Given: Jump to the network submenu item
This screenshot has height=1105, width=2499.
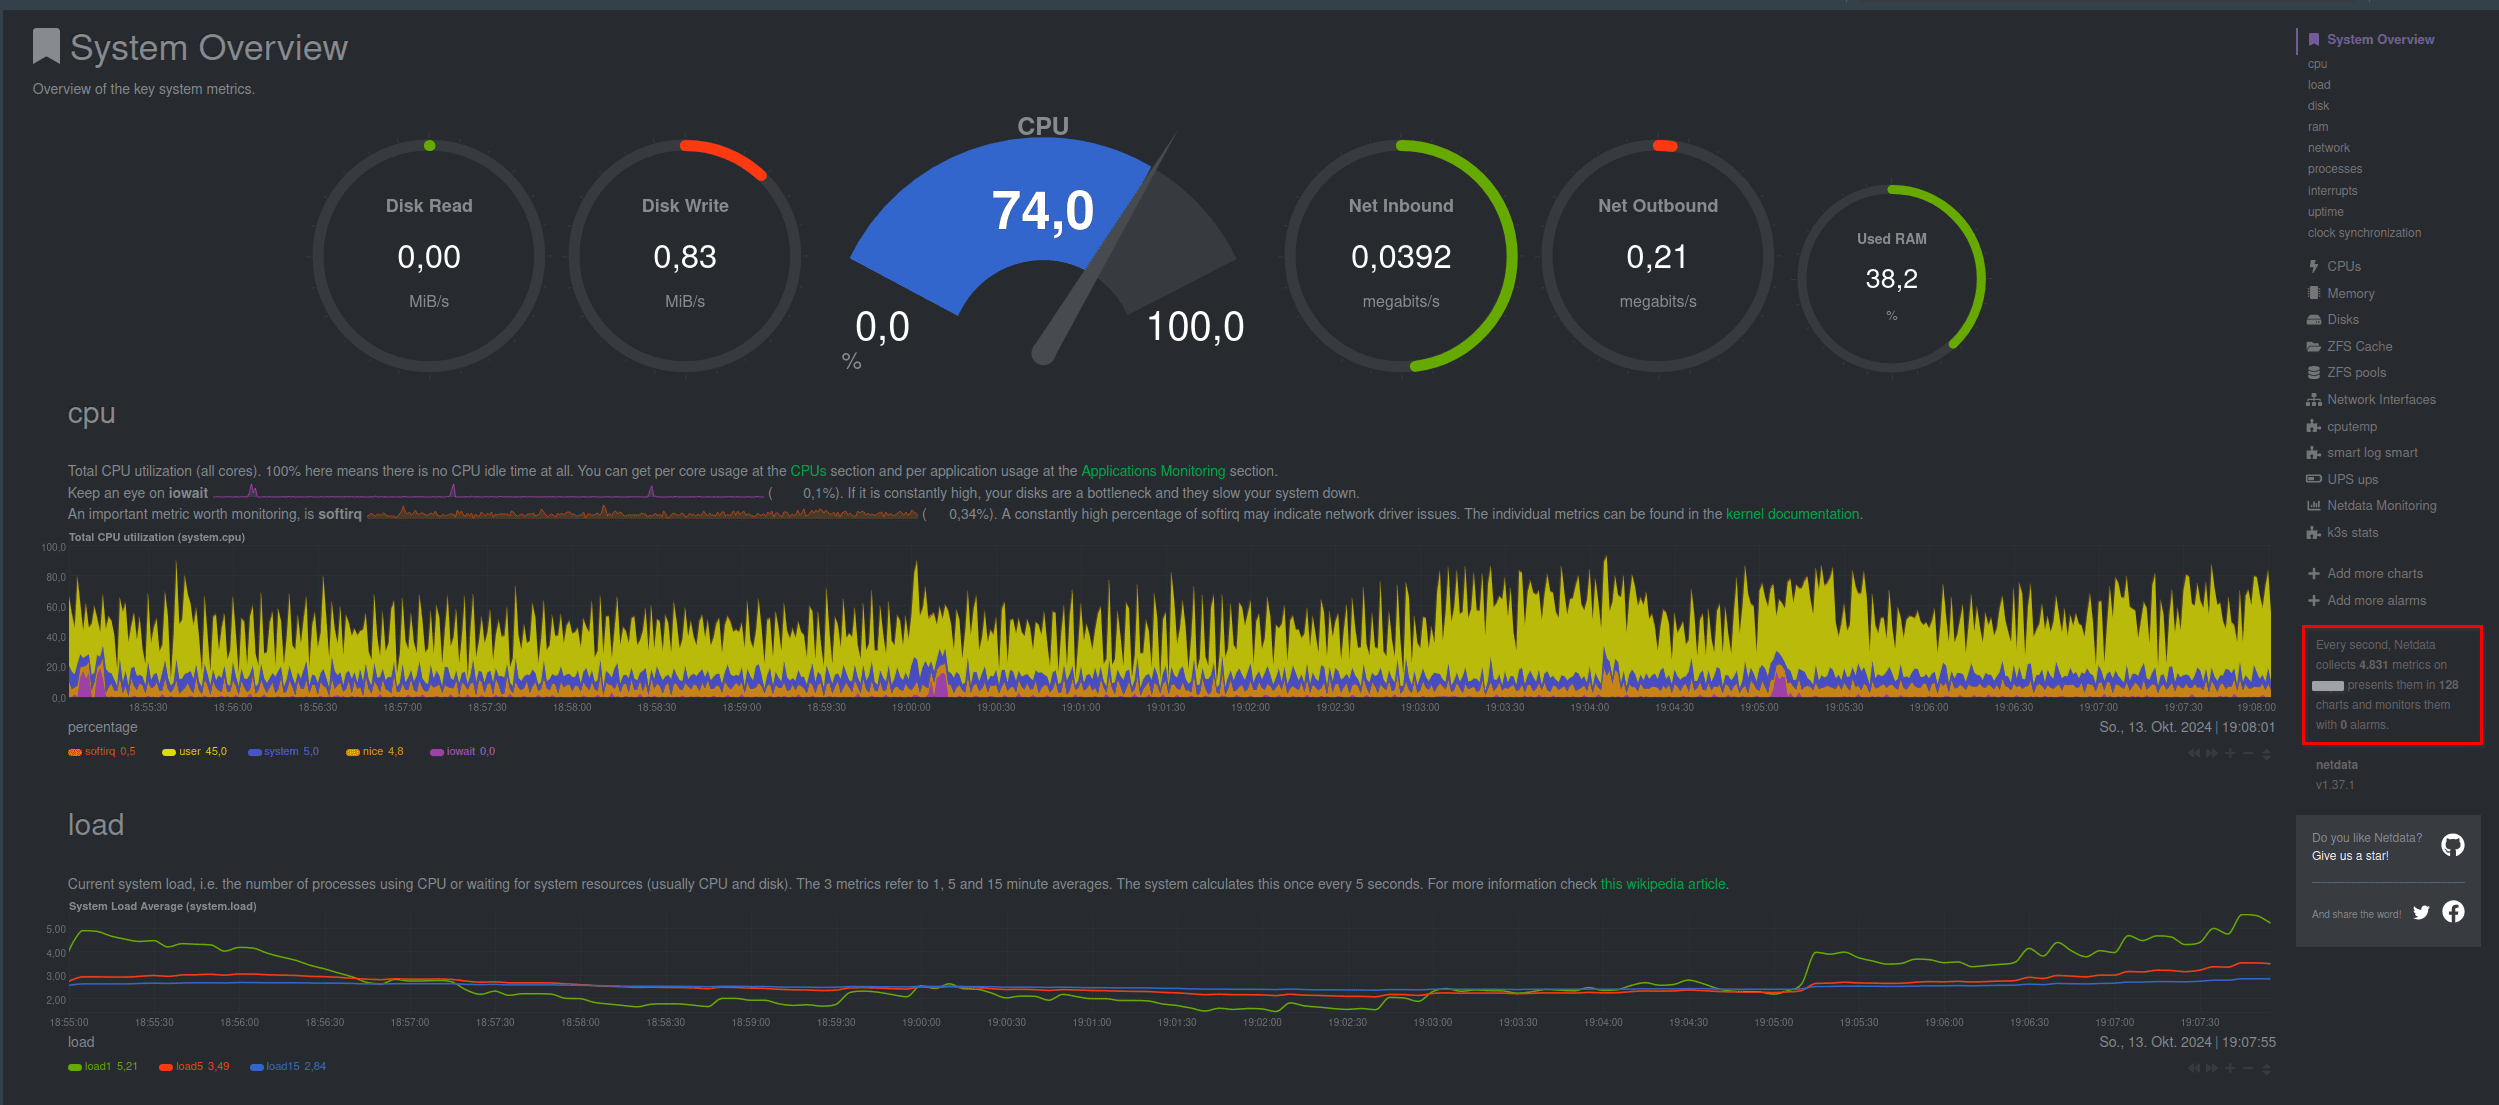Looking at the screenshot, I should 2328,148.
